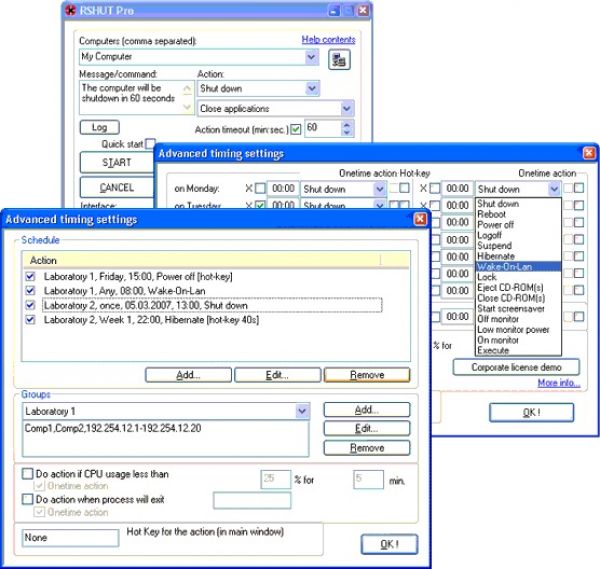The height and width of the screenshot is (569, 600).
Task: Choose Start screensaver option
Action: [x=518, y=308]
